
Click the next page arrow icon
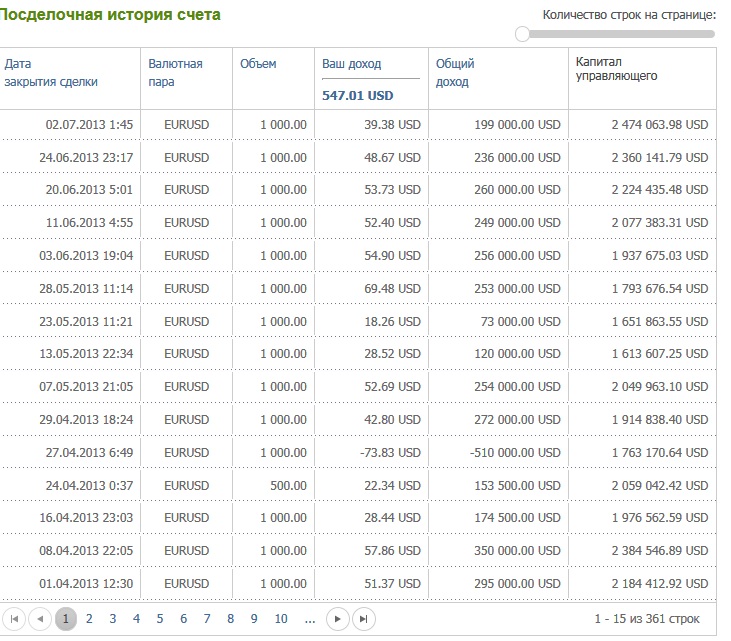tap(338, 619)
